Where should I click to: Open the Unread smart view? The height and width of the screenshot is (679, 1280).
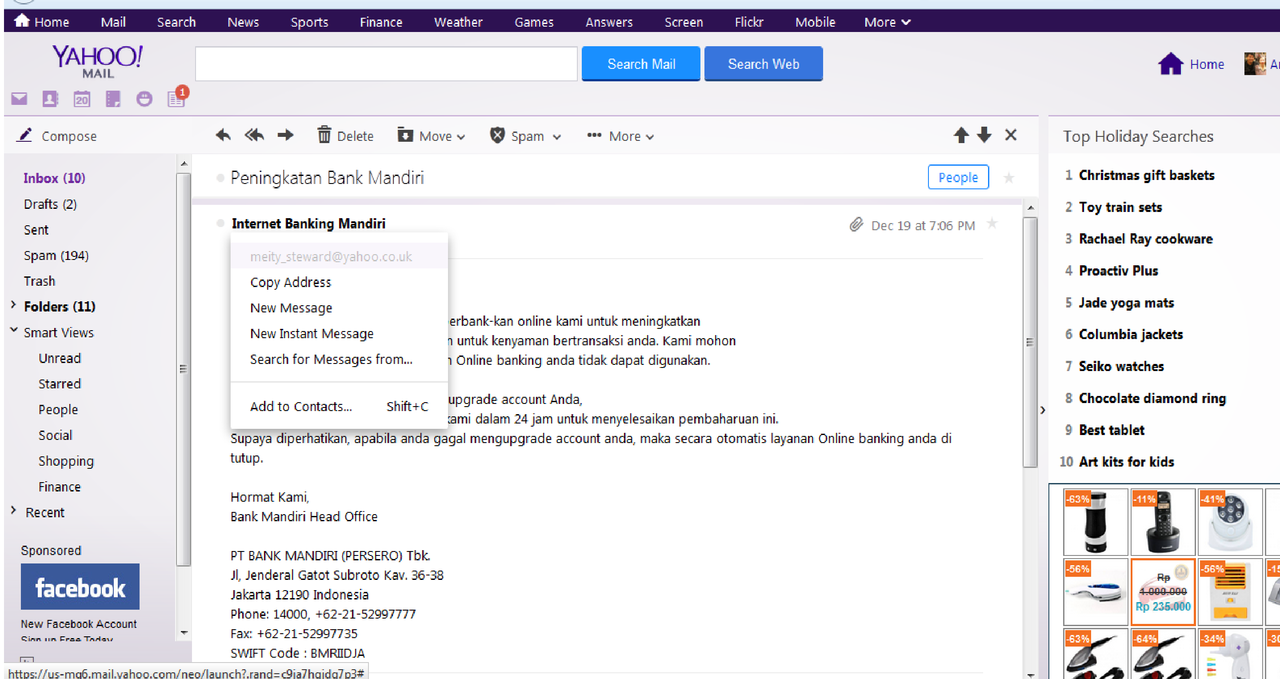tap(60, 358)
